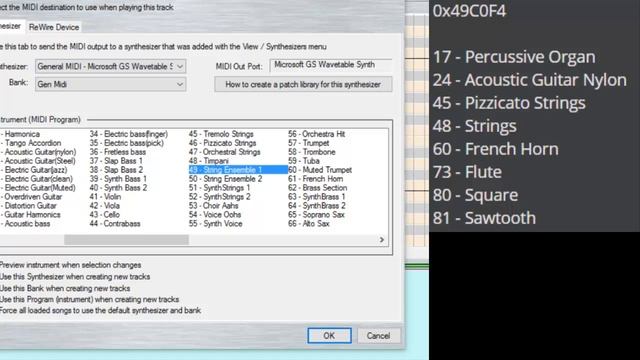
Task: Toggle Force all loaded songs to default synthesizer
Action: [101, 310]
